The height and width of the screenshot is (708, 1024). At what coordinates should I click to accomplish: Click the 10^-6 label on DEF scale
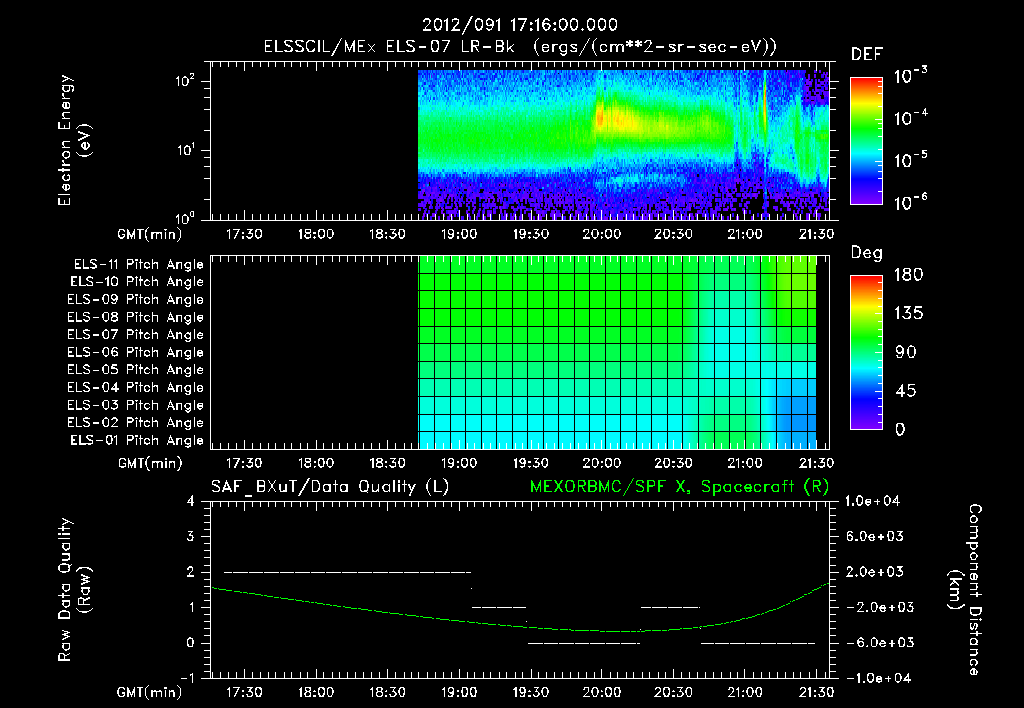[910, 202]
